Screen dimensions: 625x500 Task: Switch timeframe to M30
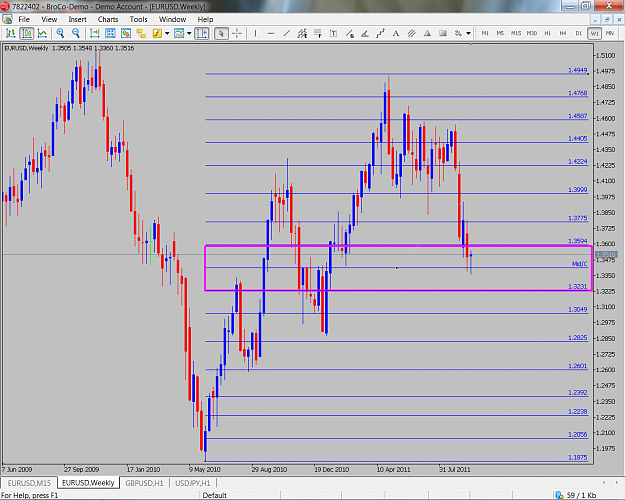click(x=532, y=33)
